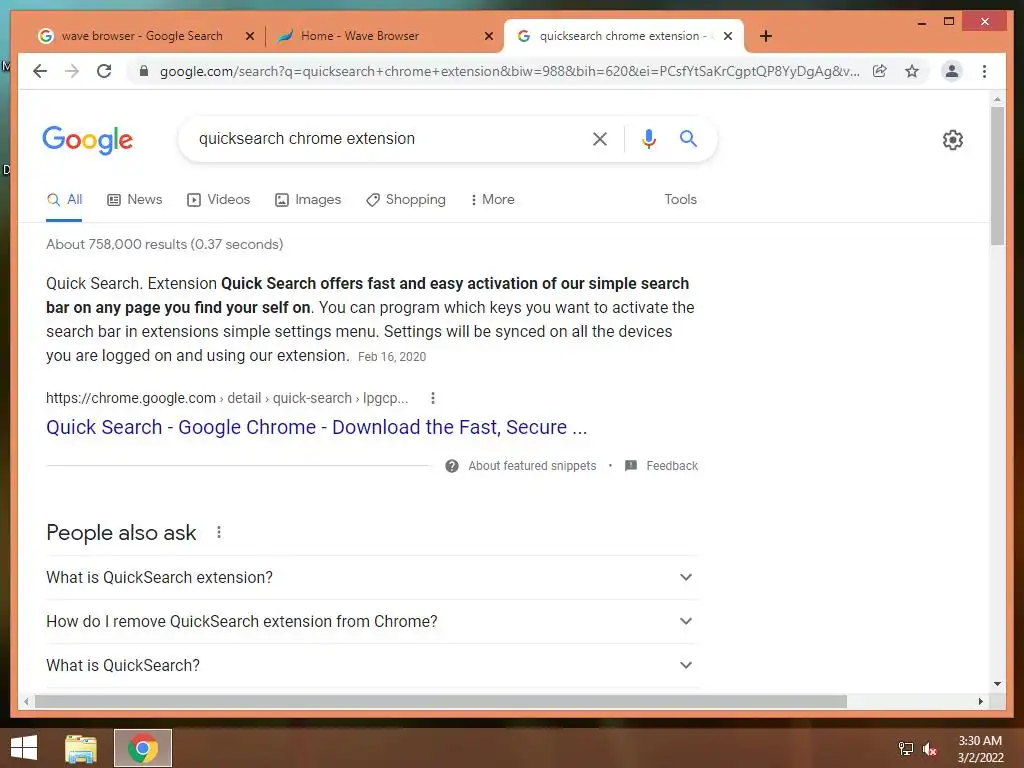Click Chrome icon in taskbar
Image resolution: width=1024 pixels, height=768 pixels.
coord(143,748)
